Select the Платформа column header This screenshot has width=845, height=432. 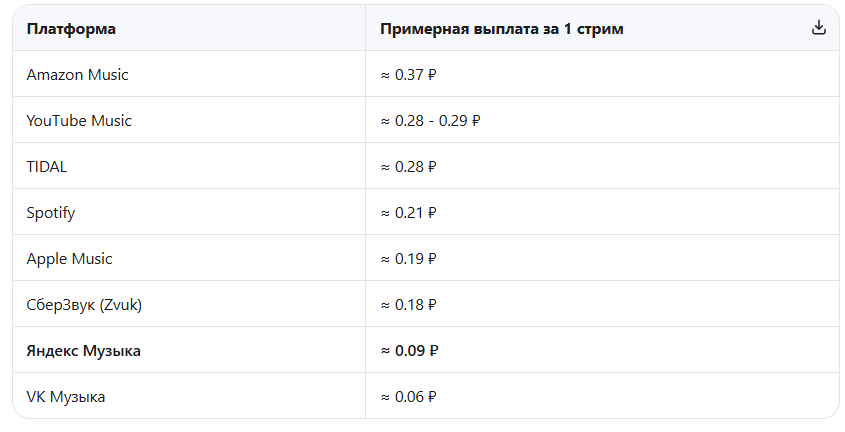tap(71, 29)
